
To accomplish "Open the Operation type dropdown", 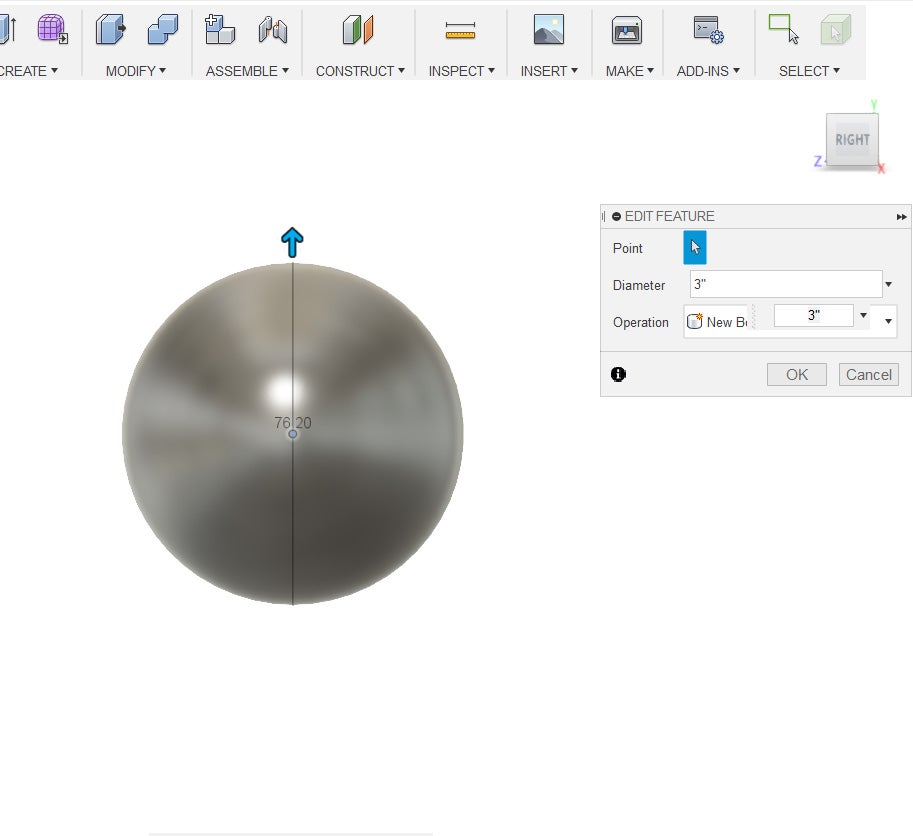I will (x=889, y=322).
